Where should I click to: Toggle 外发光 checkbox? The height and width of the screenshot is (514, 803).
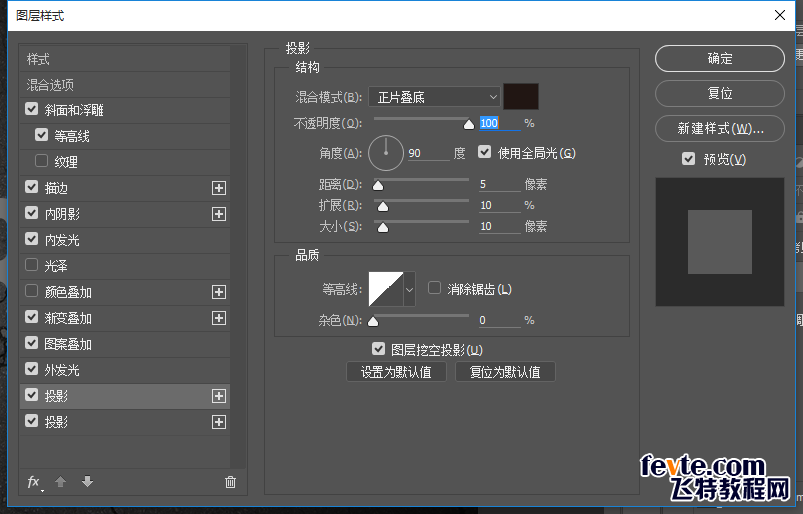coord(32,369)
